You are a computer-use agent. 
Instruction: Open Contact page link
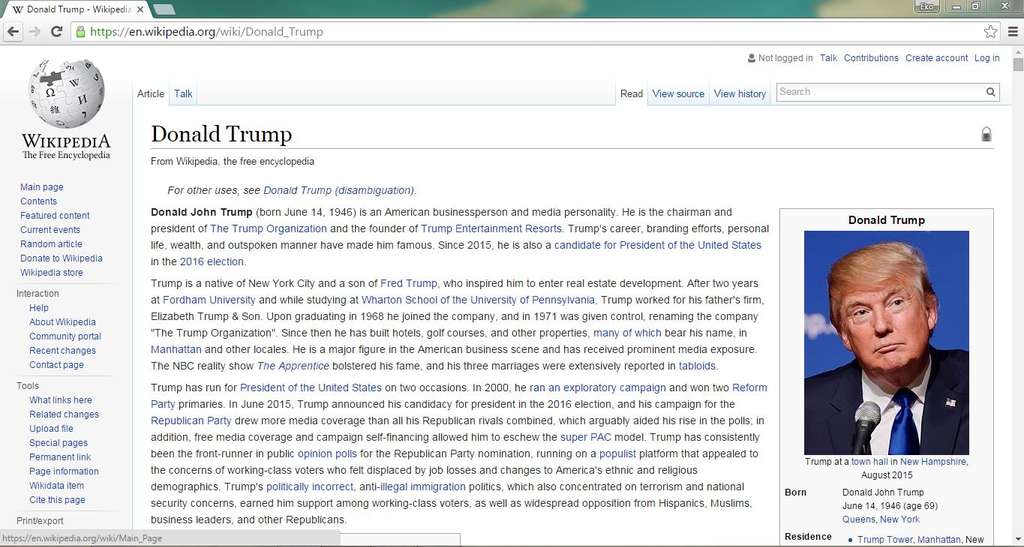pos(56,365)
